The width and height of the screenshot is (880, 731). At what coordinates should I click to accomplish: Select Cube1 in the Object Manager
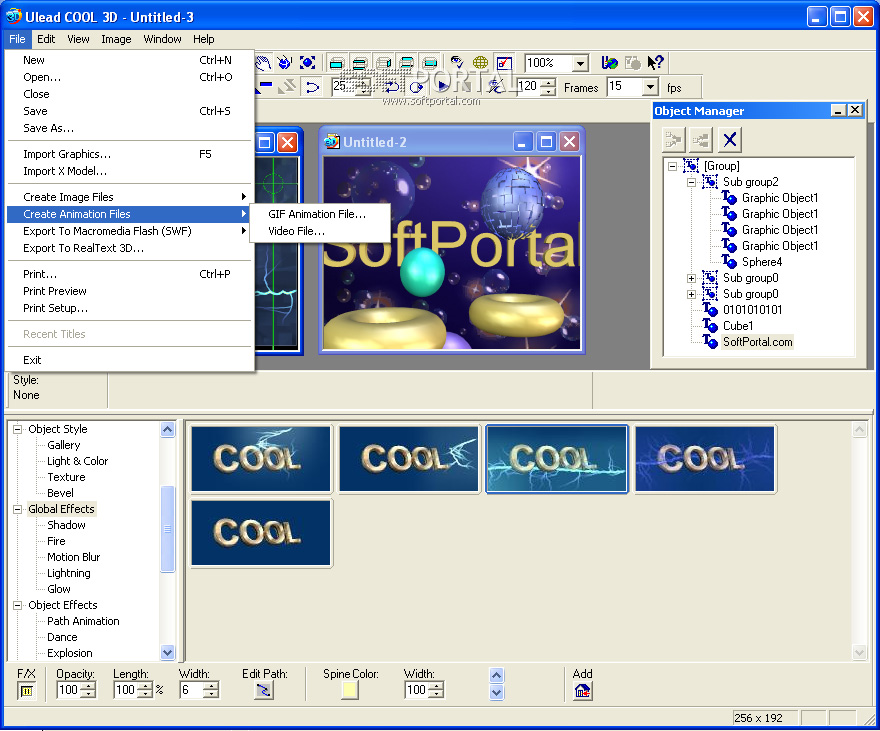738,326
